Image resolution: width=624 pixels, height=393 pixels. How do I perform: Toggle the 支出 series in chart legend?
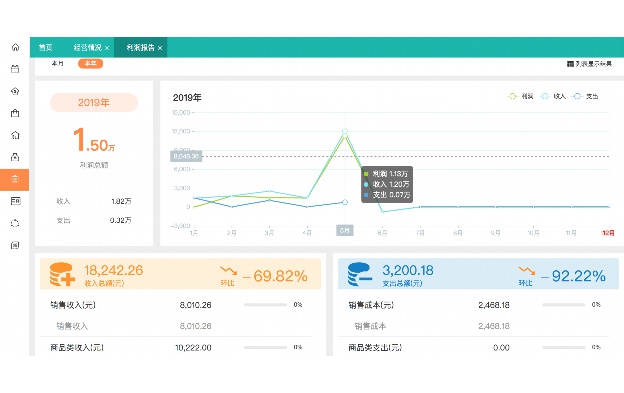coord(585,96)
